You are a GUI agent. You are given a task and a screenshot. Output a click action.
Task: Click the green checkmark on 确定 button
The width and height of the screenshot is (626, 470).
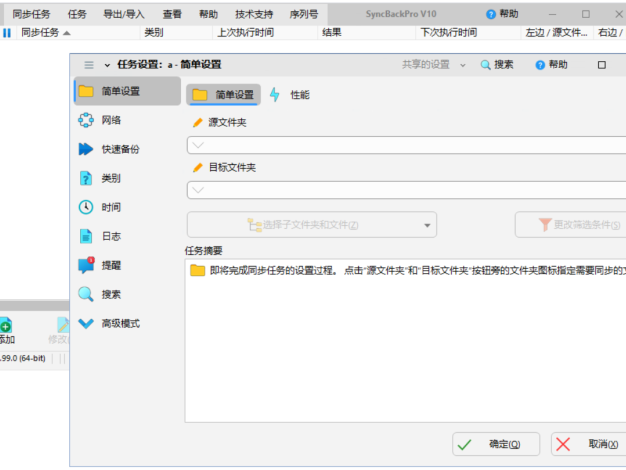464,444
